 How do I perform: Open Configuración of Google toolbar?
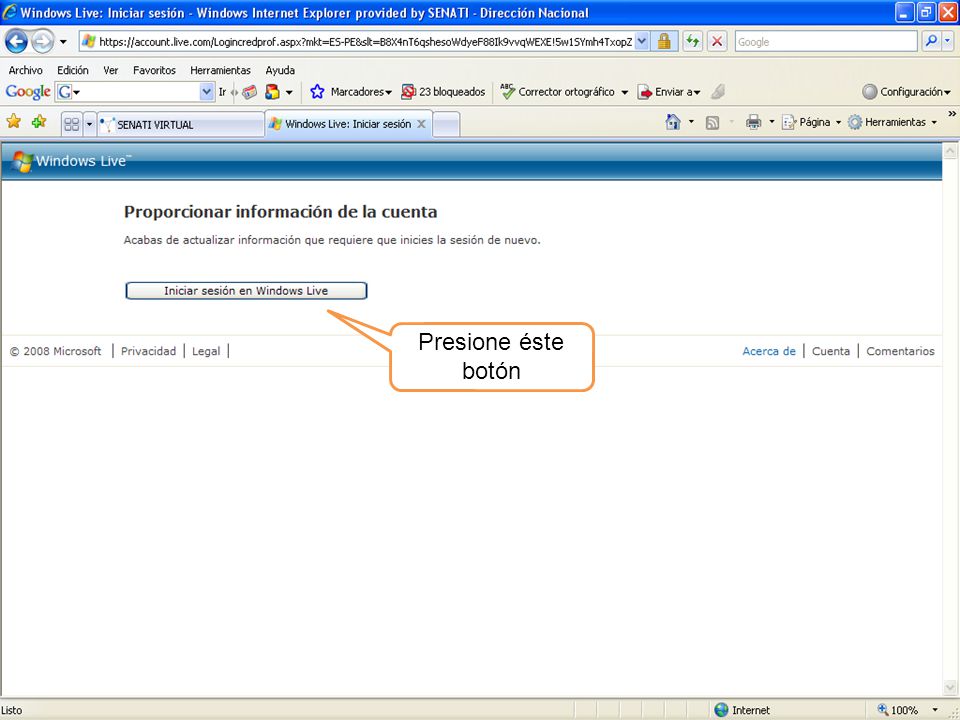pos(906,92)
